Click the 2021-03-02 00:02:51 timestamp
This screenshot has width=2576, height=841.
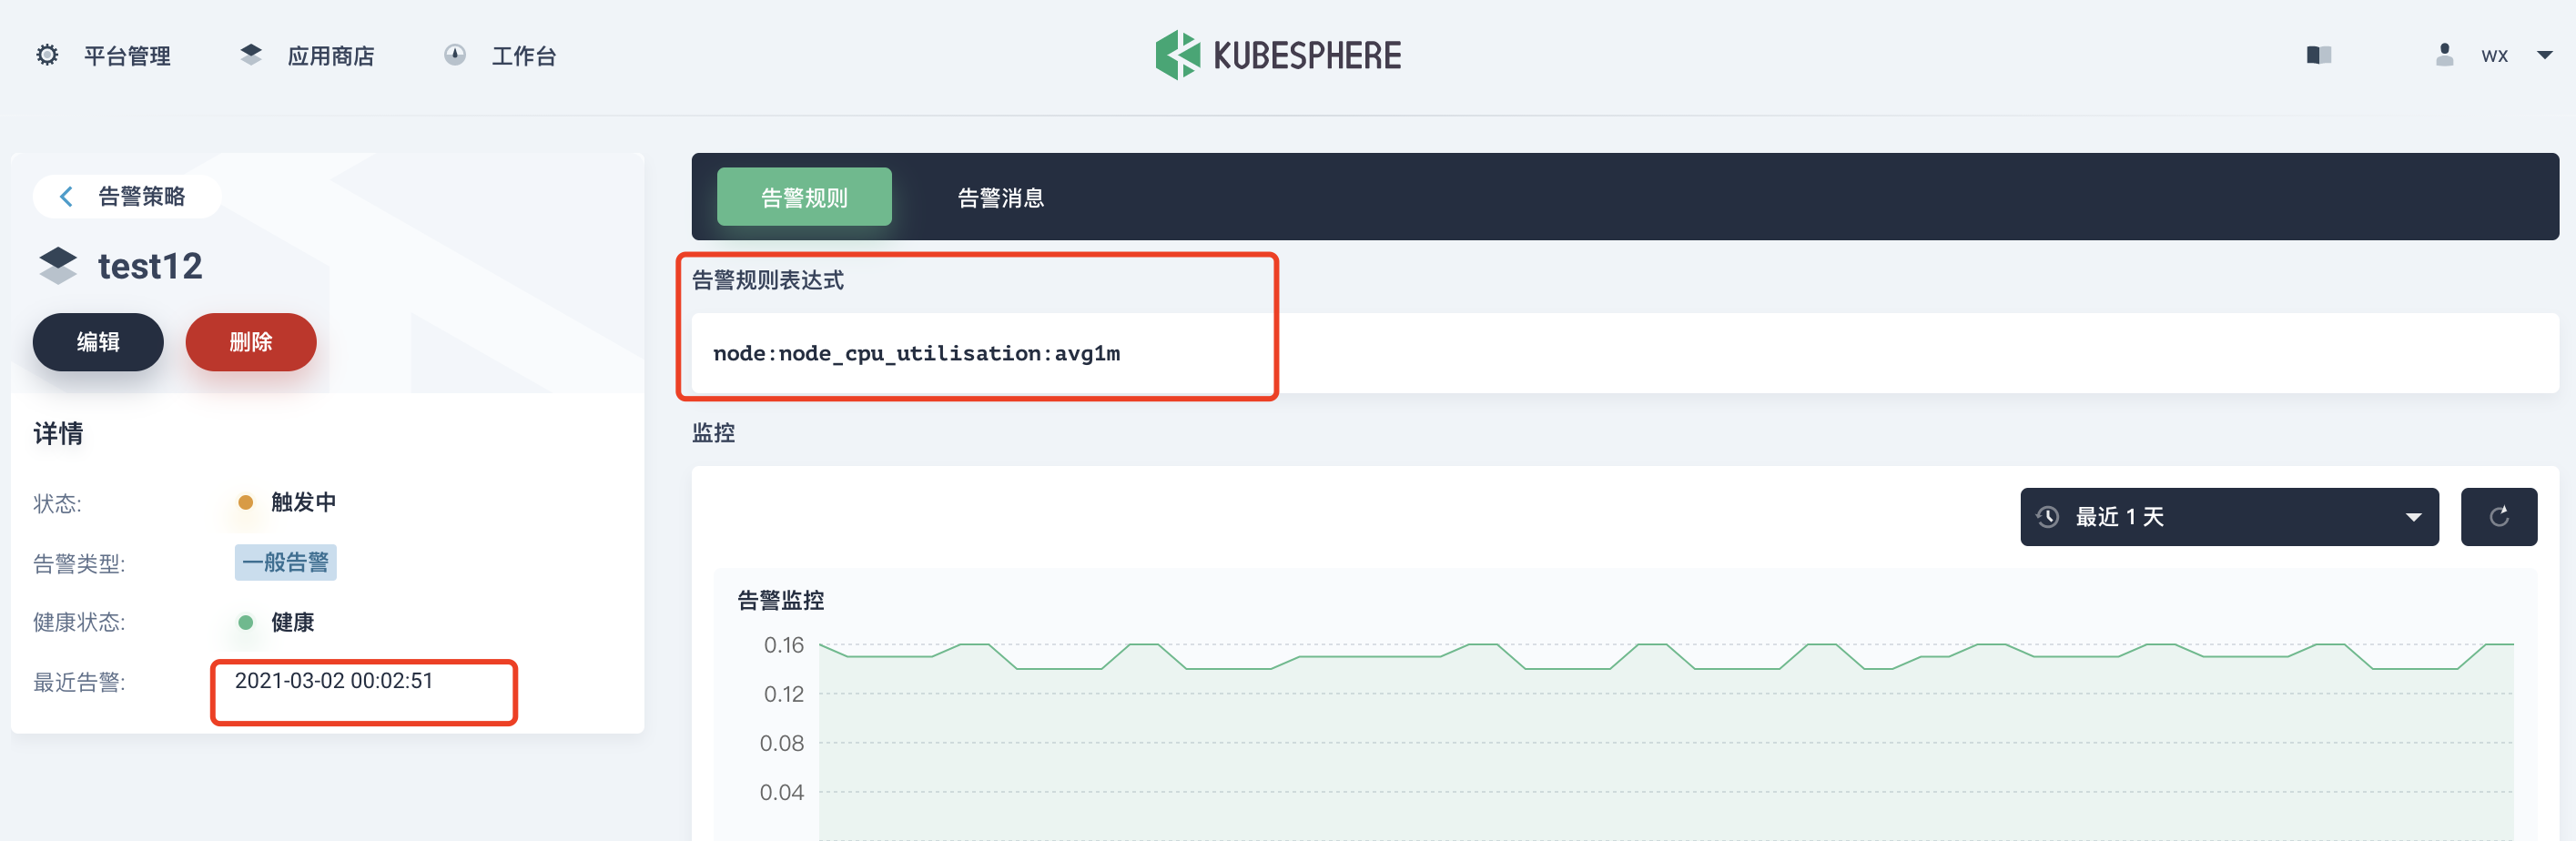click(334, 681)
